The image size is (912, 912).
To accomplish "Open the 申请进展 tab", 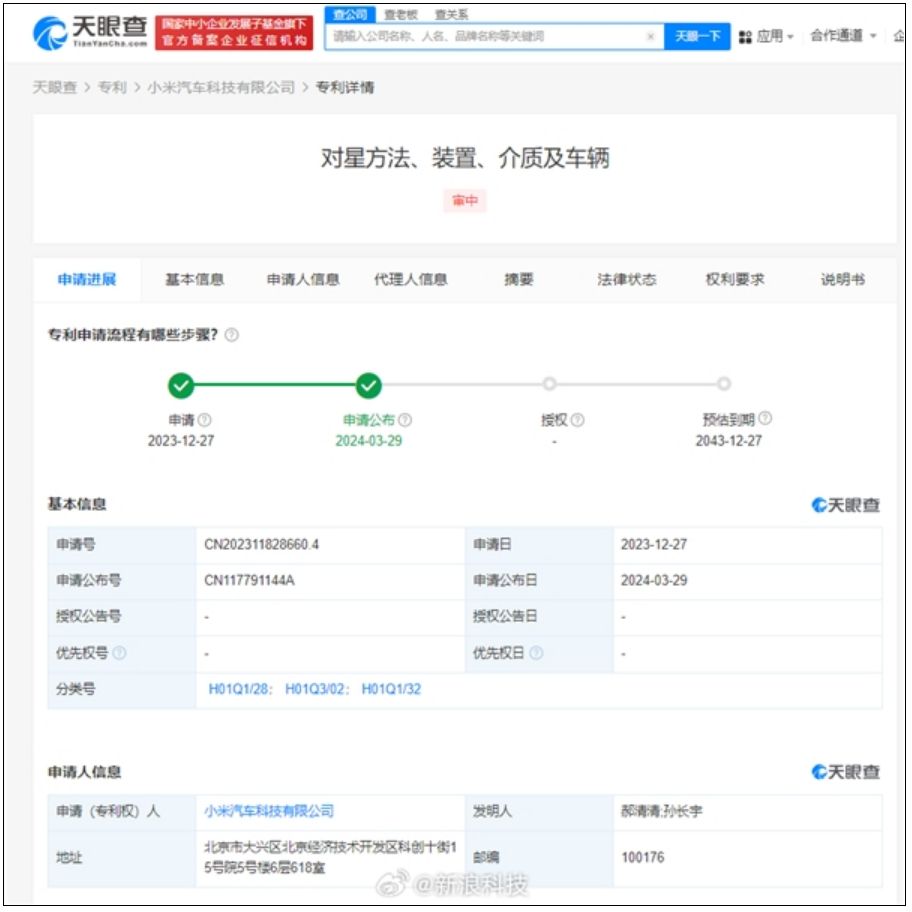I will pyautogui.click(x=87, y=280).
